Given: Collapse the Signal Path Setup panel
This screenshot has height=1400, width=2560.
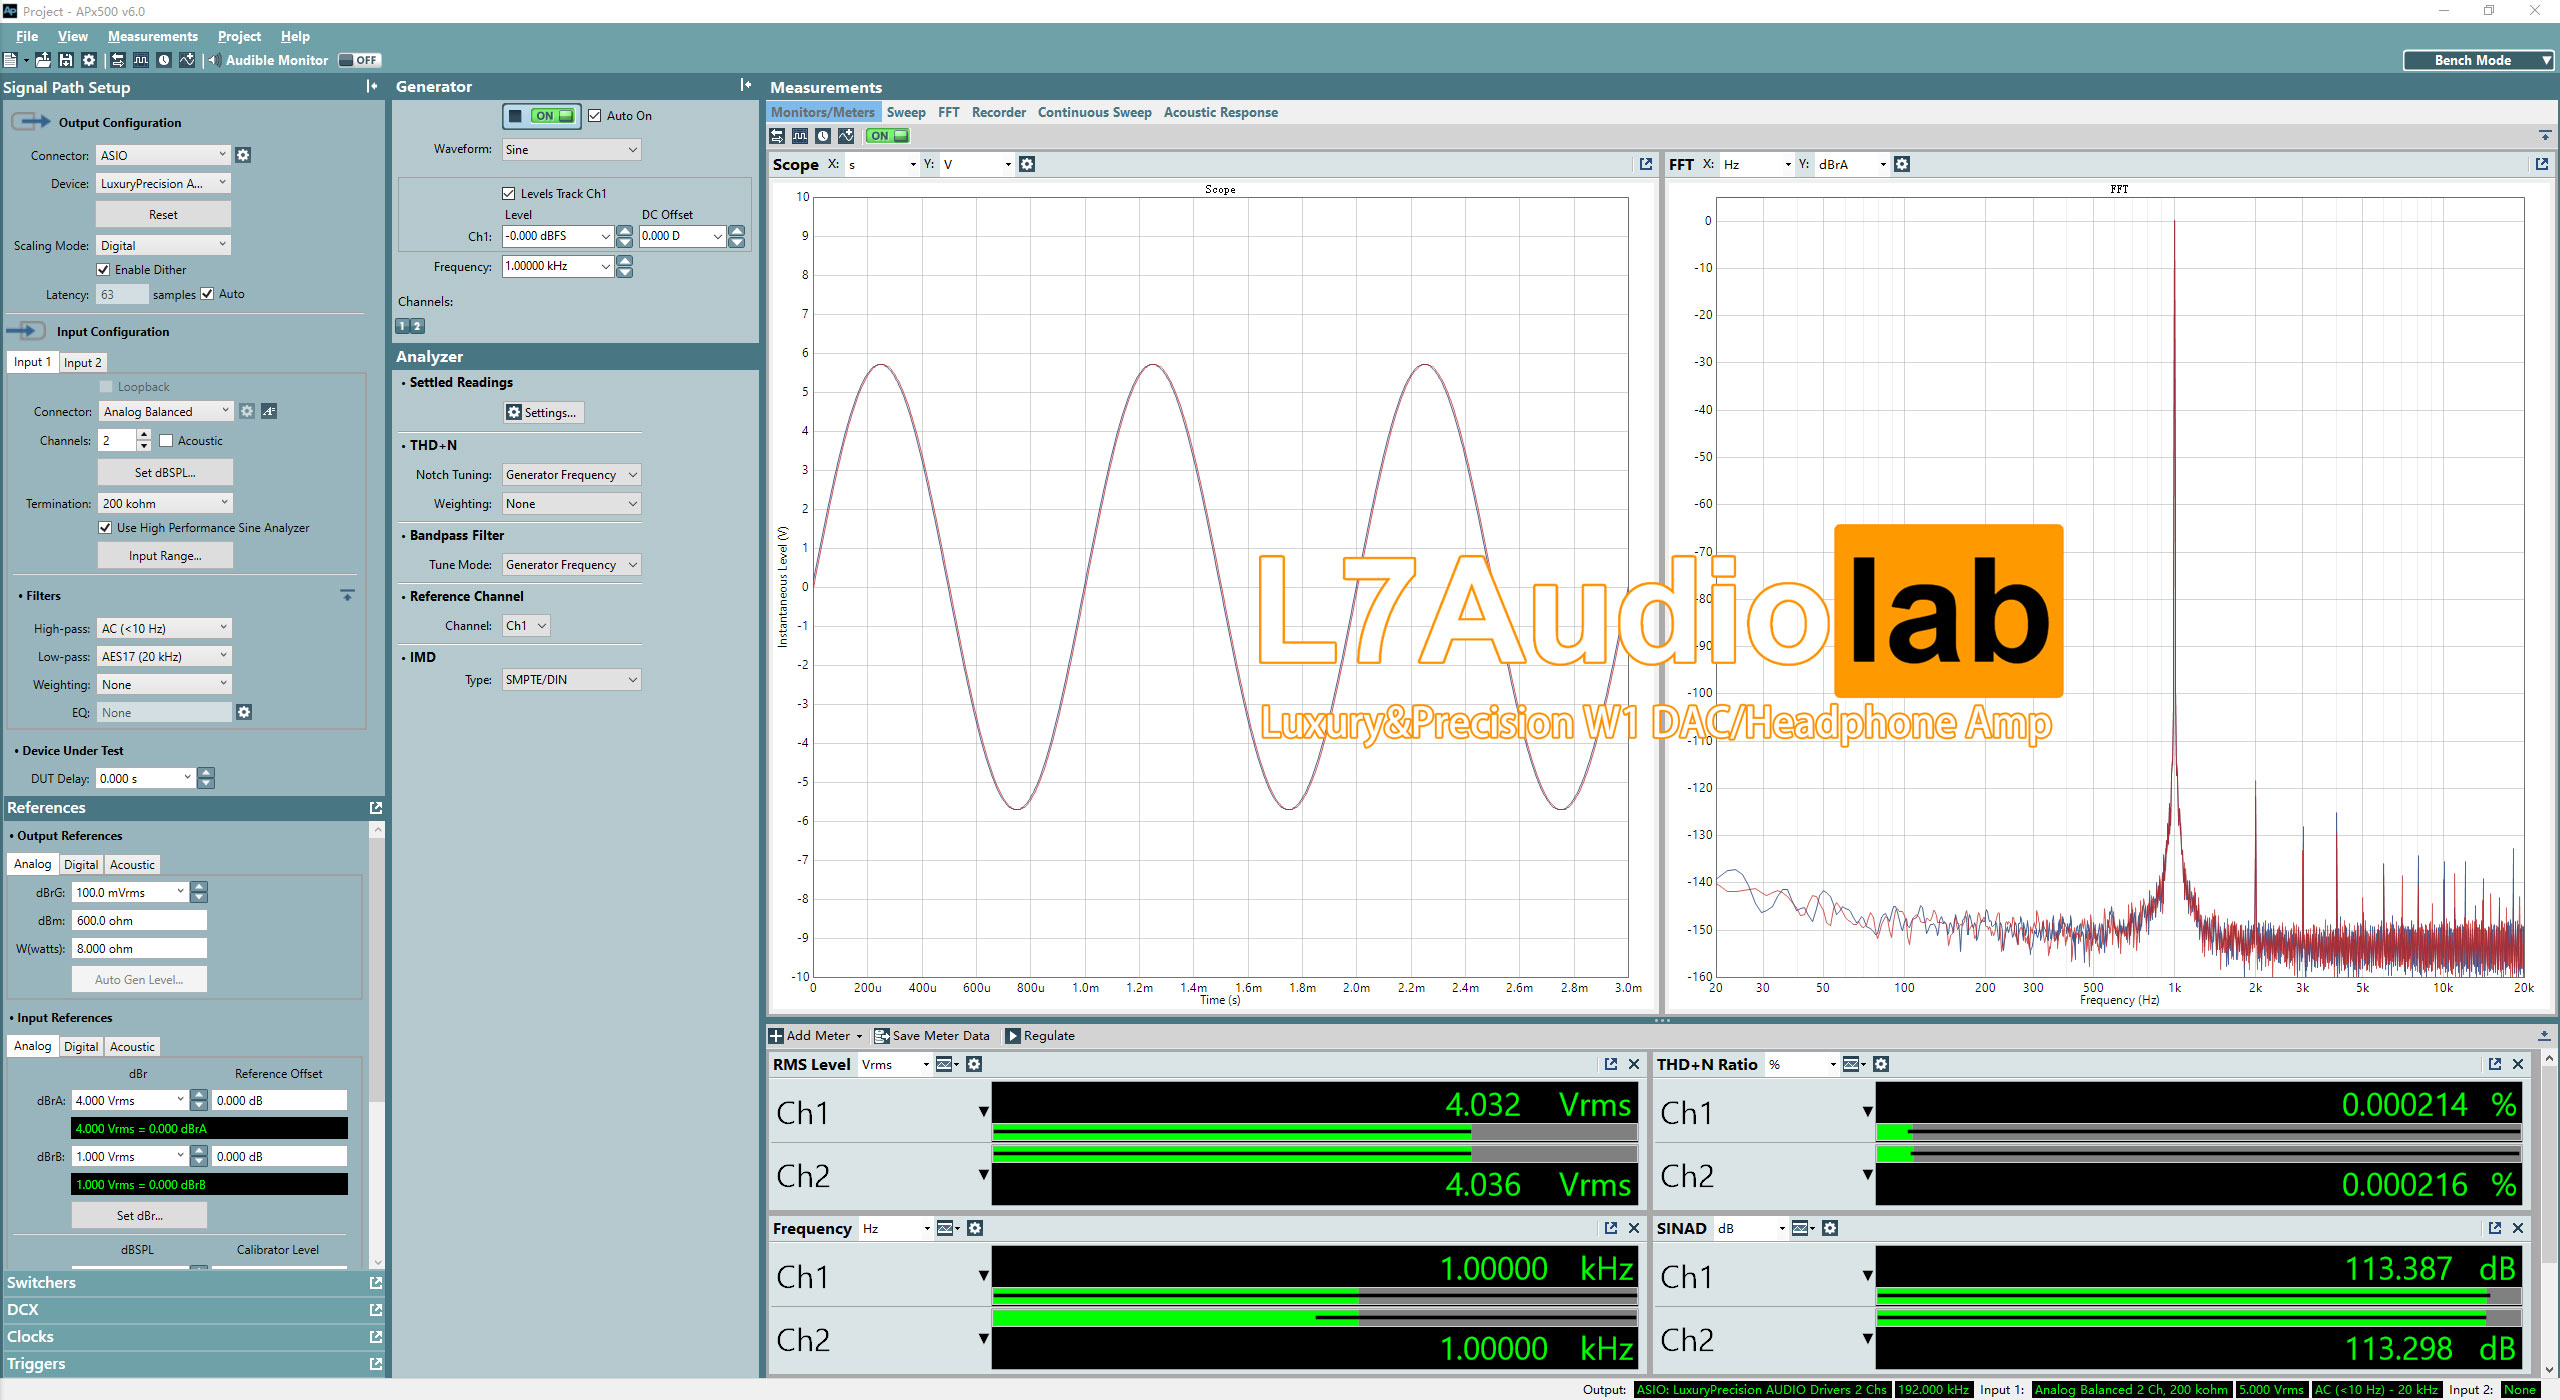Looking at the screenshot, I should [x=372, y=86].
